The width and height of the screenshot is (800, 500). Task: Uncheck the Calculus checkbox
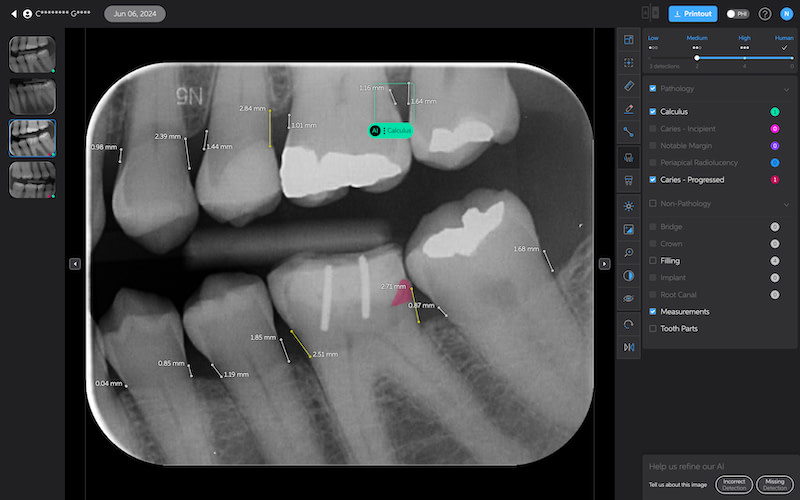(653, 112)
